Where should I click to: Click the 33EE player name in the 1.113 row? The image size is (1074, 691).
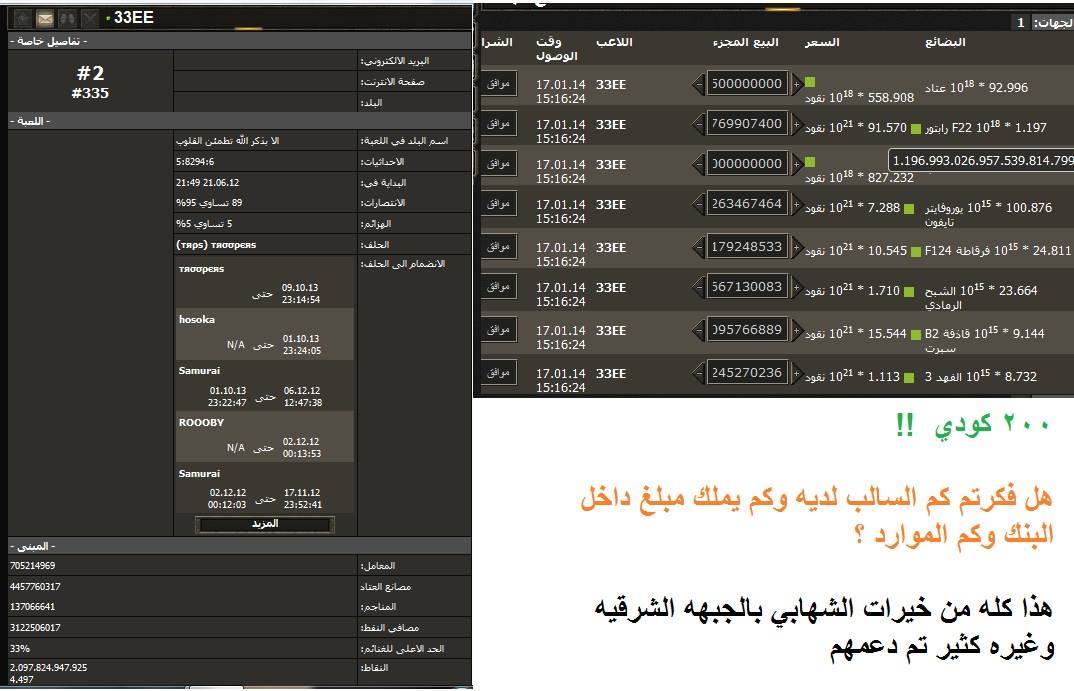tap(611, 374)
